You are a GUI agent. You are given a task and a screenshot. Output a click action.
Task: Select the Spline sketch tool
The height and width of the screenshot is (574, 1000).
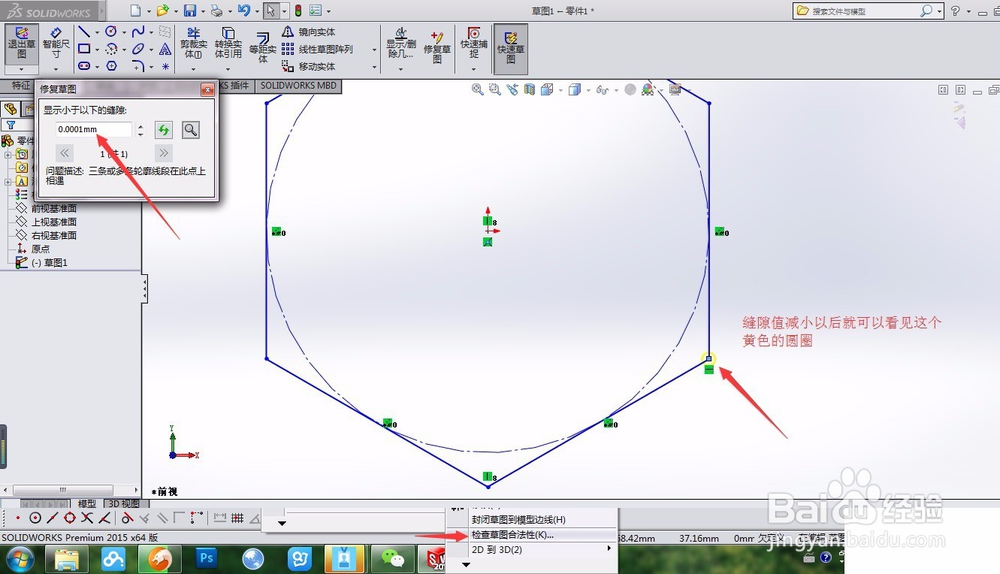138,31
